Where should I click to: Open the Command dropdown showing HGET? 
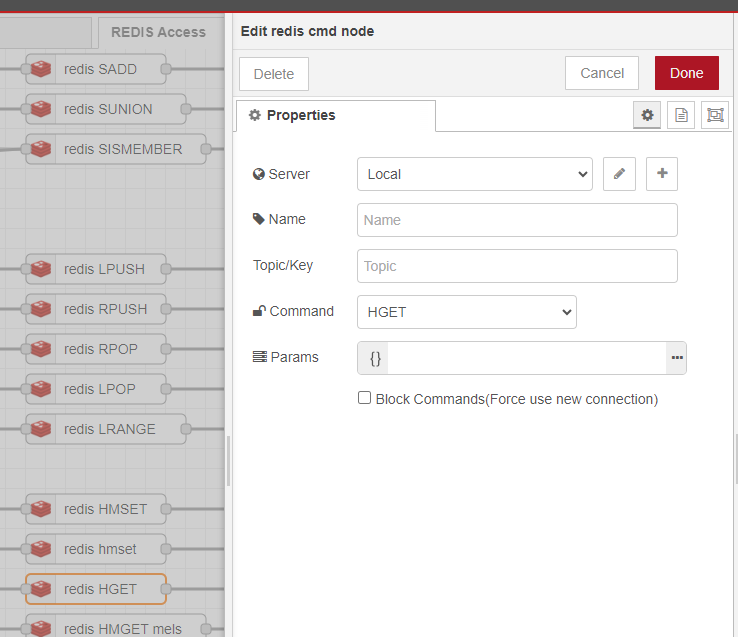pyautogui.click(x=466, y=312)
